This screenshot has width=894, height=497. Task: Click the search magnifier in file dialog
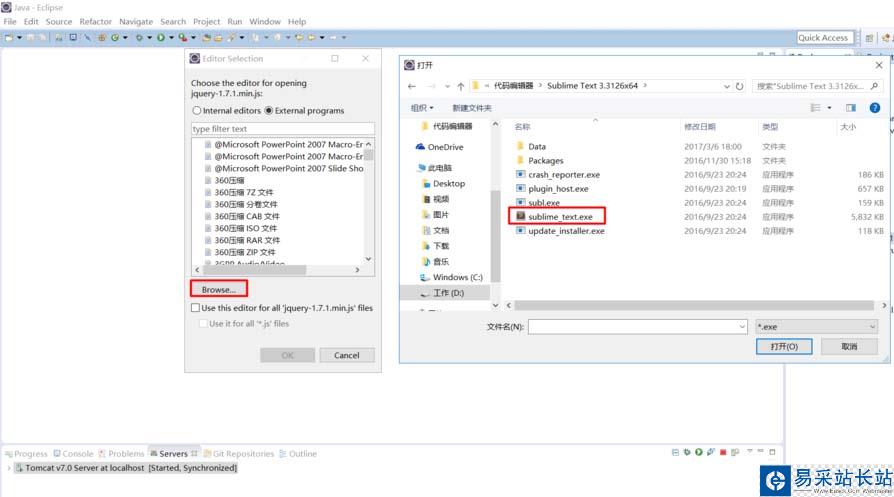[874, 86]
